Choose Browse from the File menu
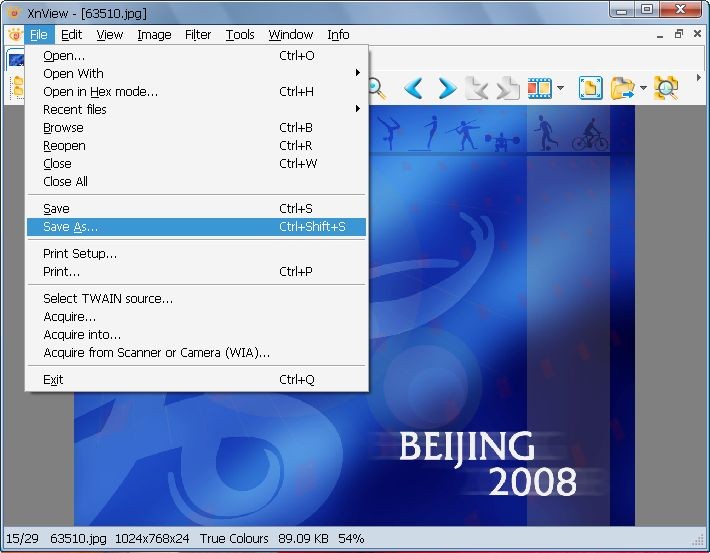Viewport: 710px width, 553px height. (196, 127)
